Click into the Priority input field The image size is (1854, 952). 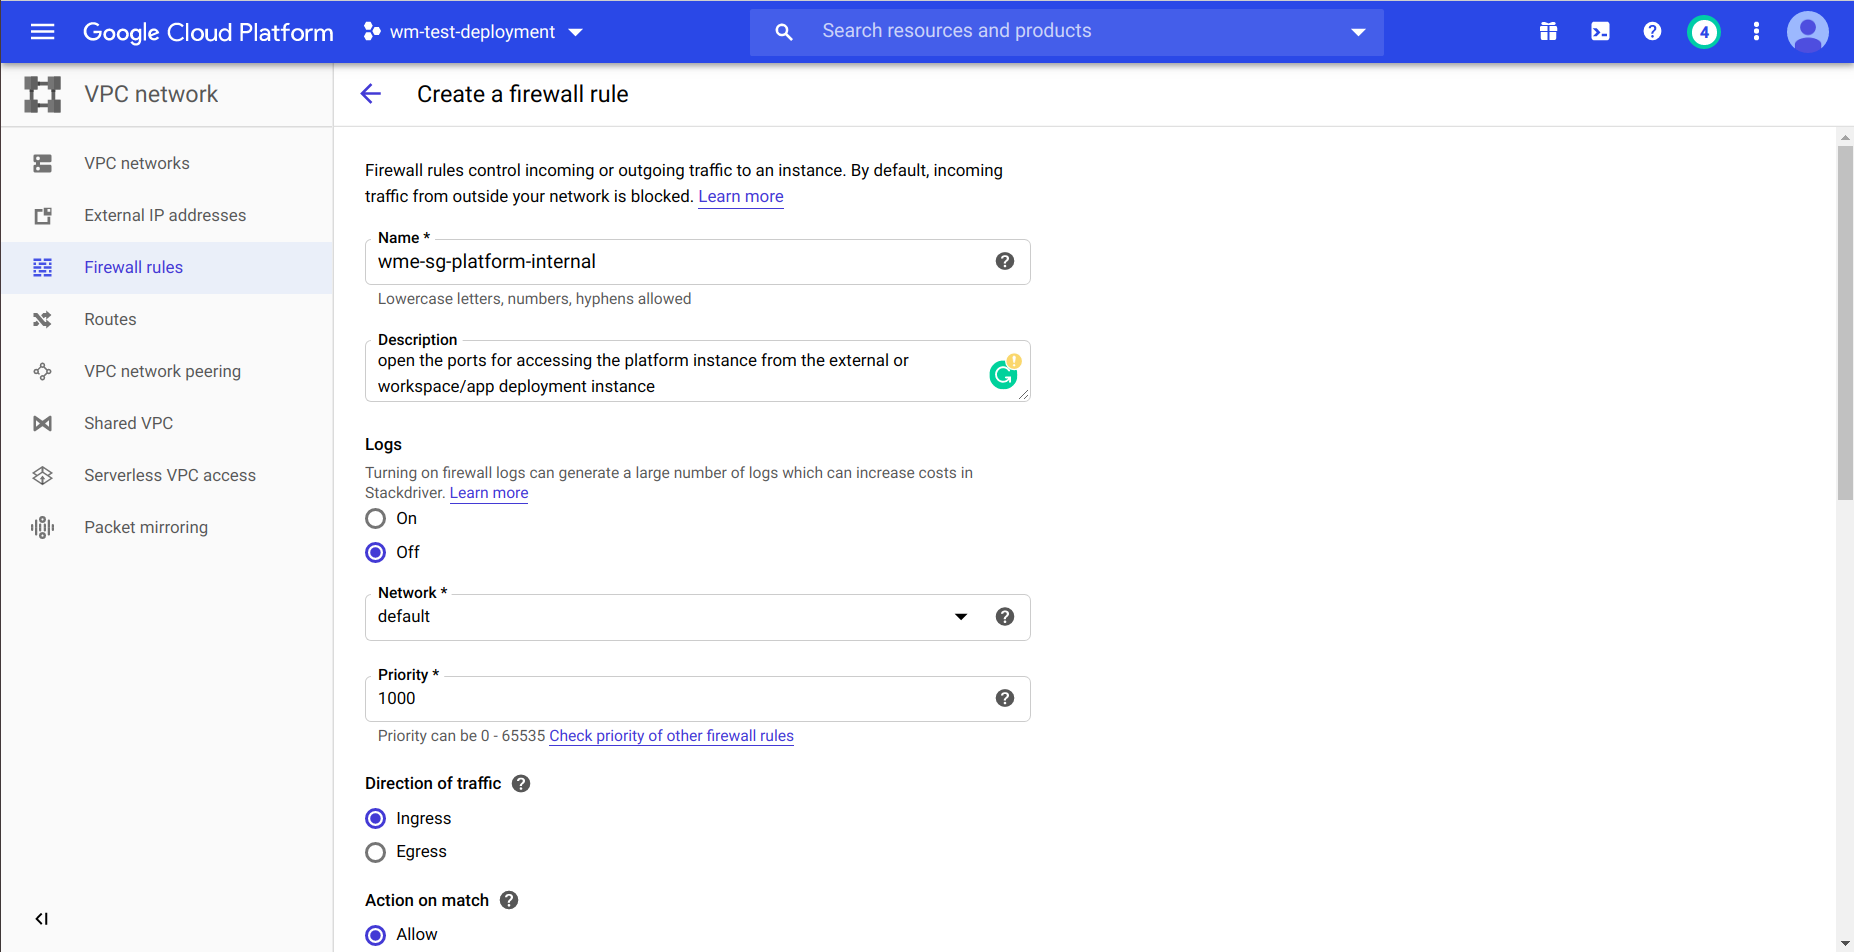[x=680, y=699]
